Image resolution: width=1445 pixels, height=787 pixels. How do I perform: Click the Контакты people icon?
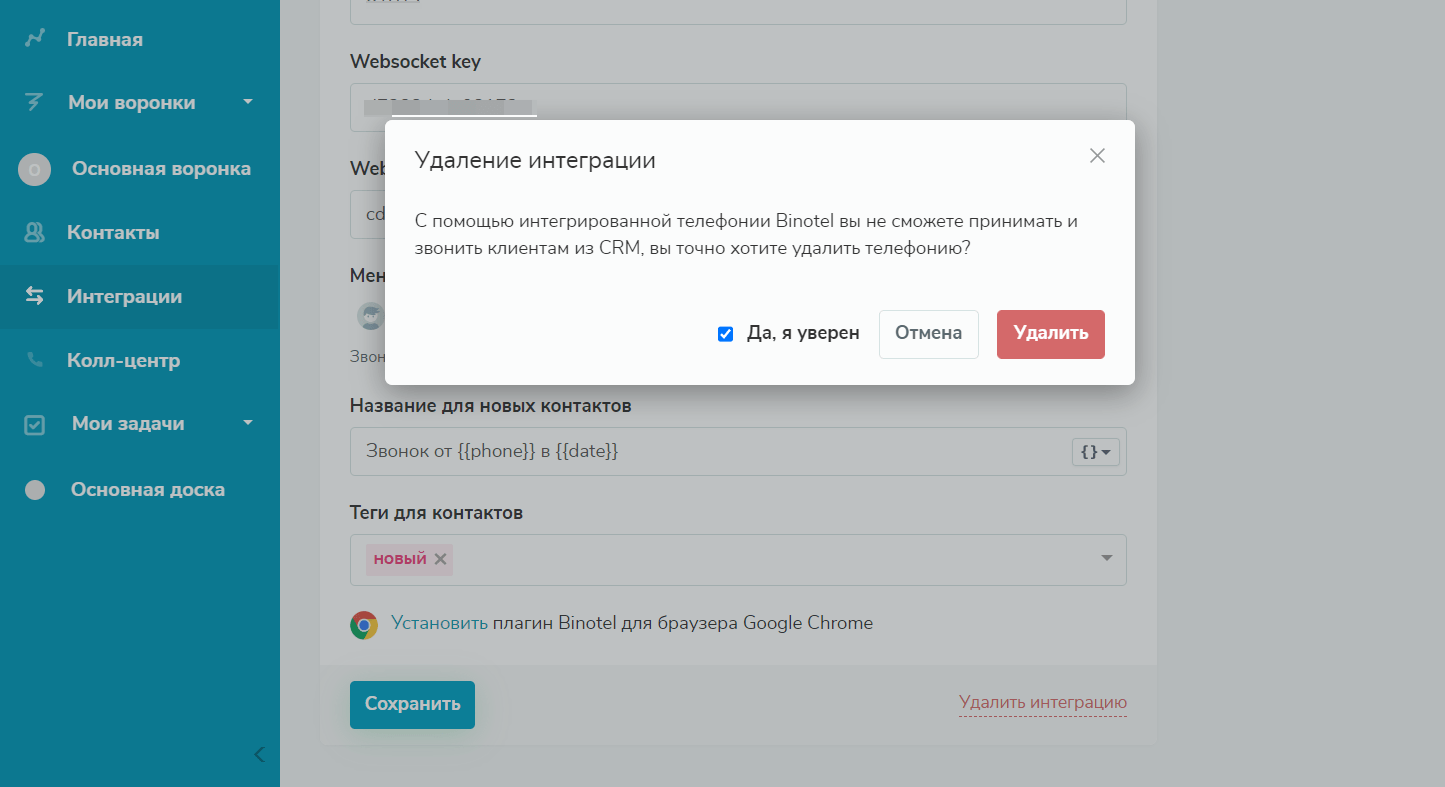[35, 233]
